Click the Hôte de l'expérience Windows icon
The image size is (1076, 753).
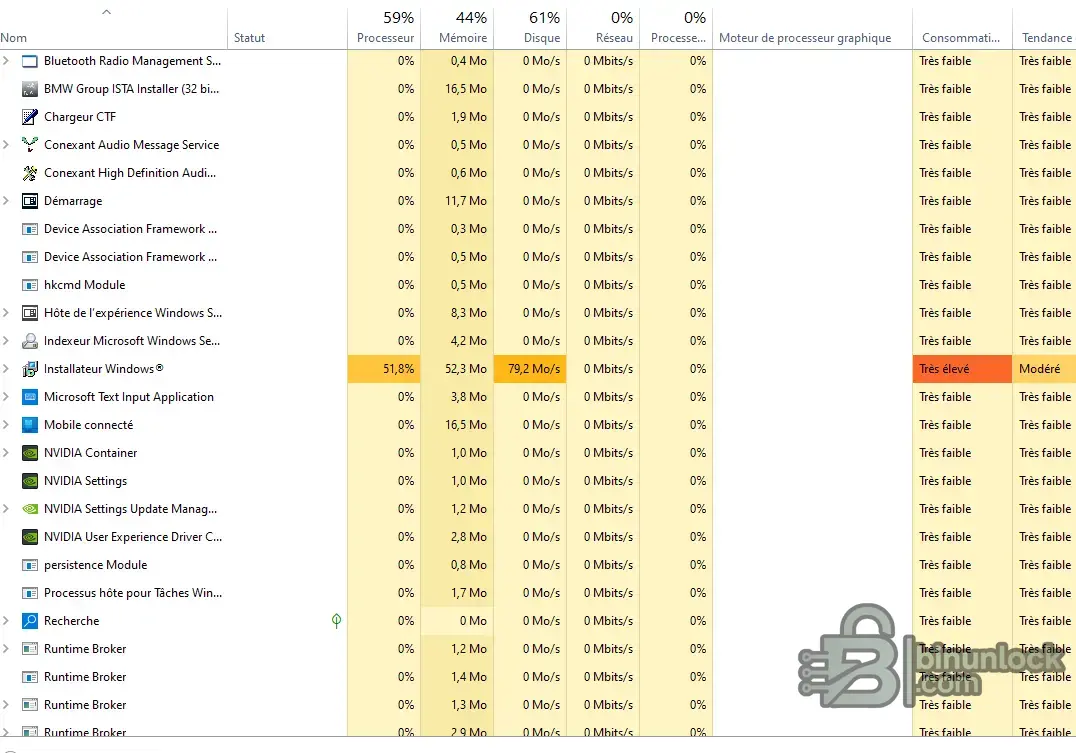30,313
